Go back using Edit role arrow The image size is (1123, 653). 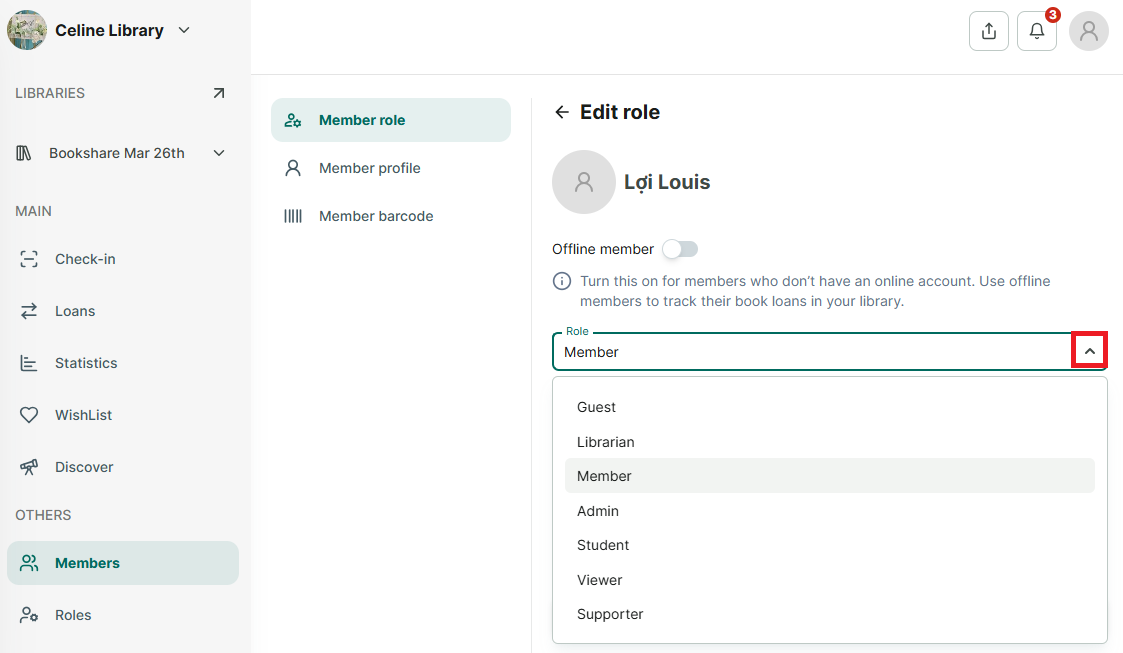click(x=562, y=112)
